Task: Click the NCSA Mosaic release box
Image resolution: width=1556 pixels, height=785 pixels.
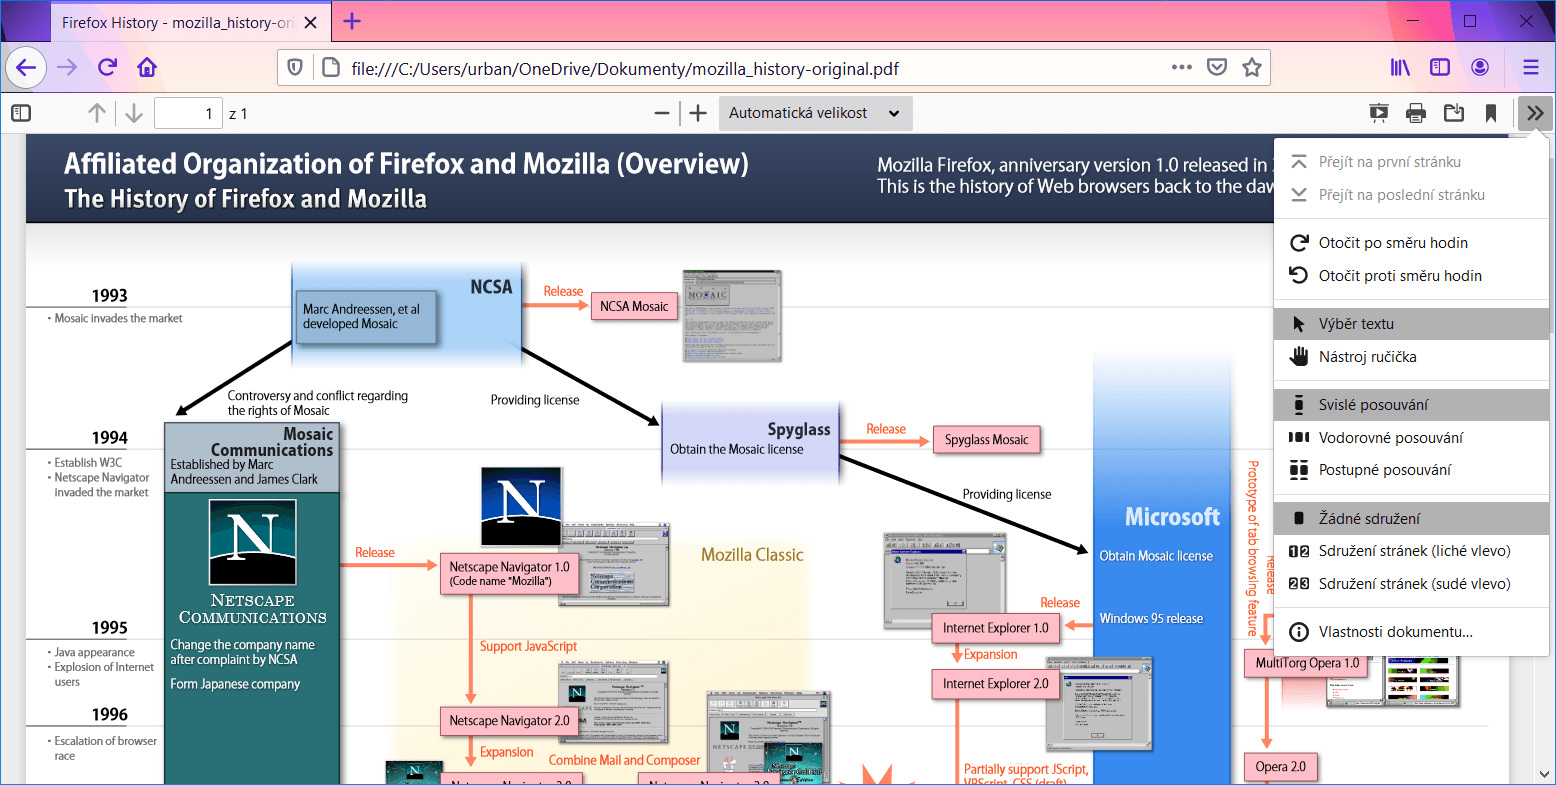Action: (x=634, y=306)
